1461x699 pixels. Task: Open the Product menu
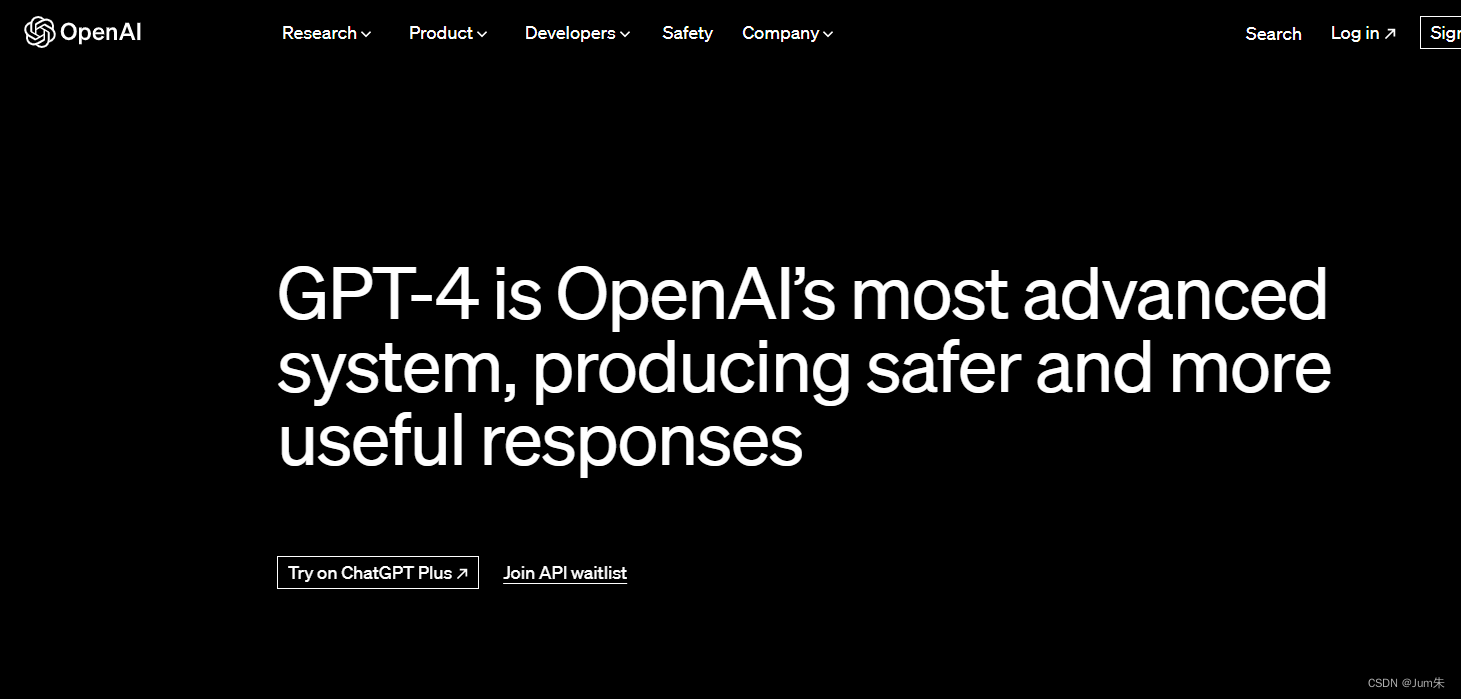(x=448, y=33)
